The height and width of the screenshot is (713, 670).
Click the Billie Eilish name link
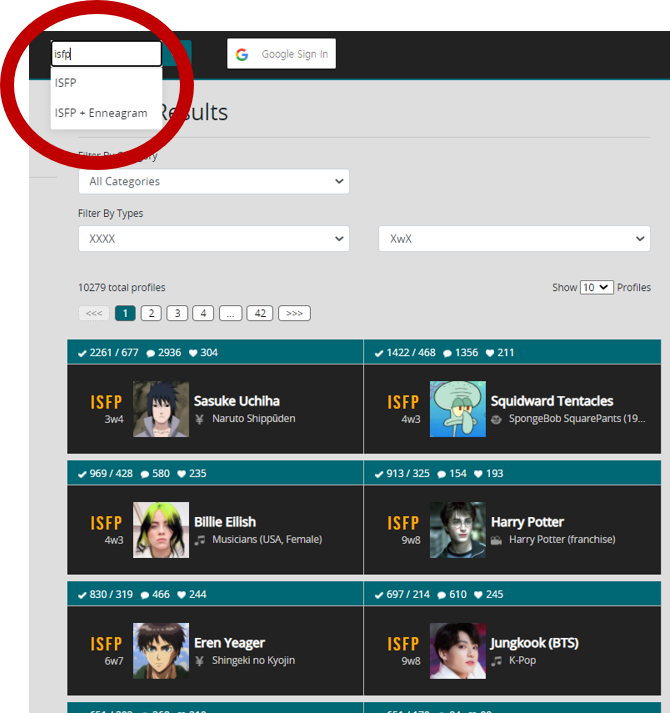coord(225,522)
